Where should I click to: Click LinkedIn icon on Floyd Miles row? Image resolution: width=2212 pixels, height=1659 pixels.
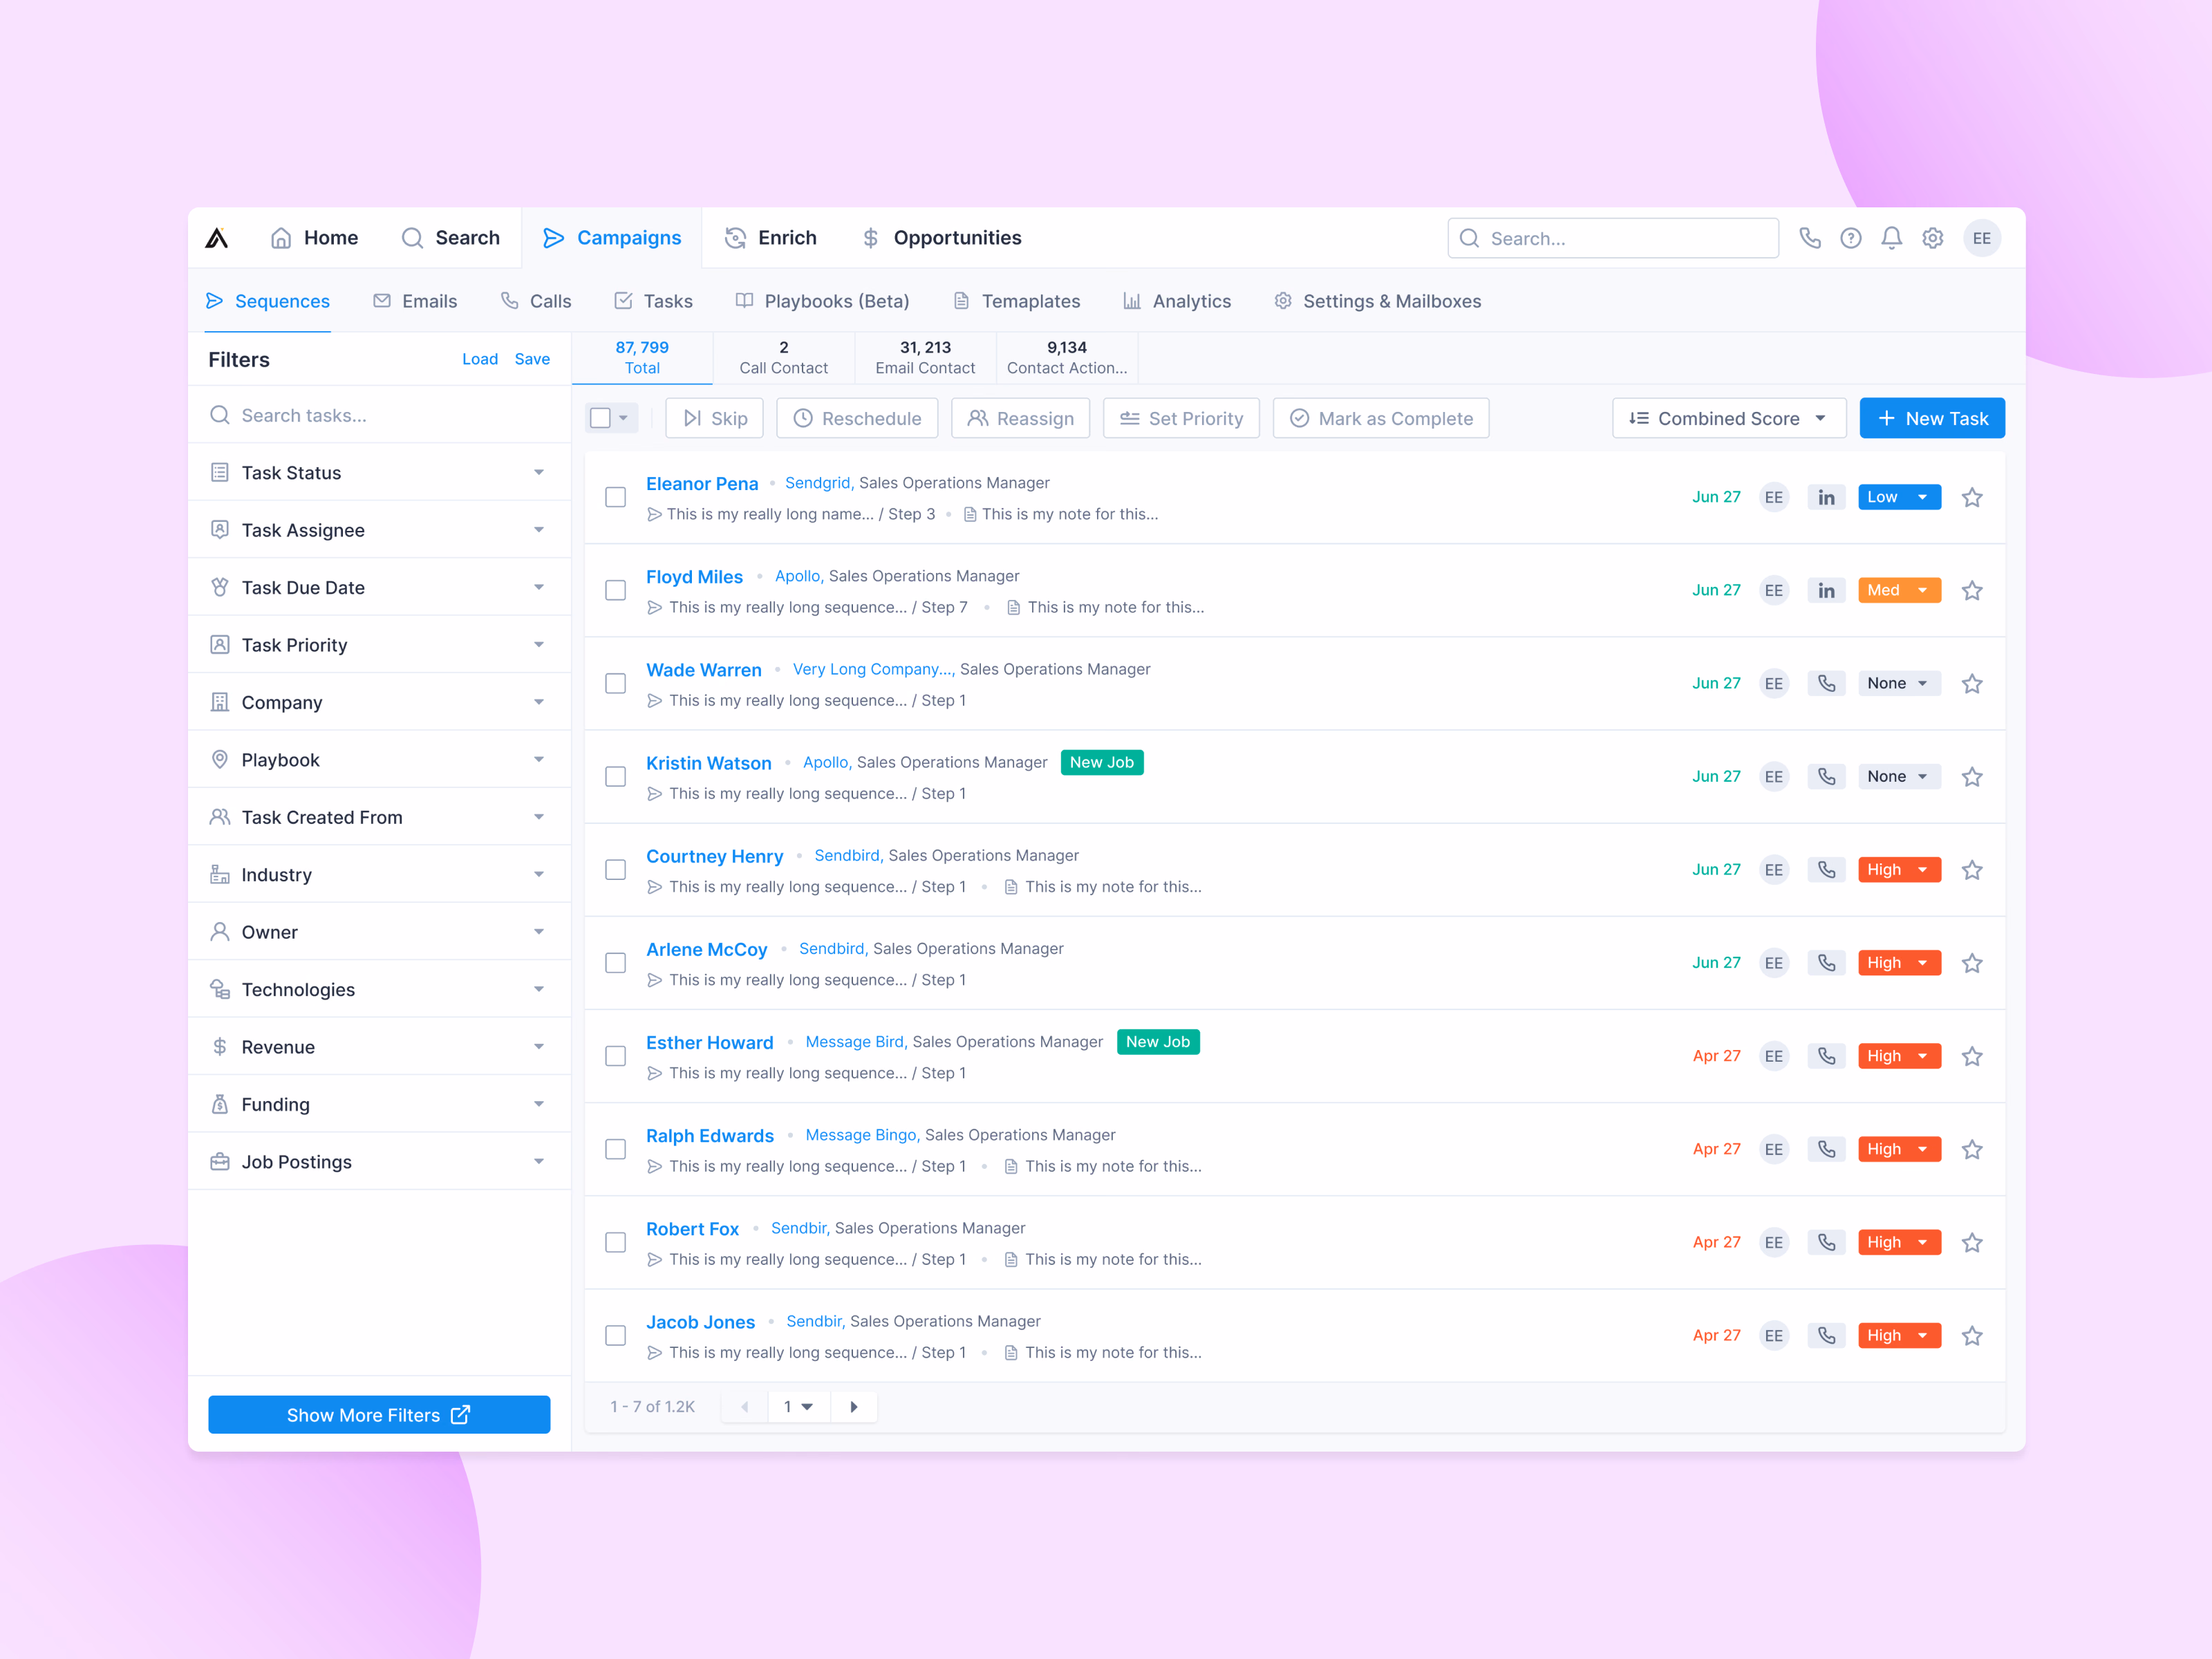(x=1826, y=590)
